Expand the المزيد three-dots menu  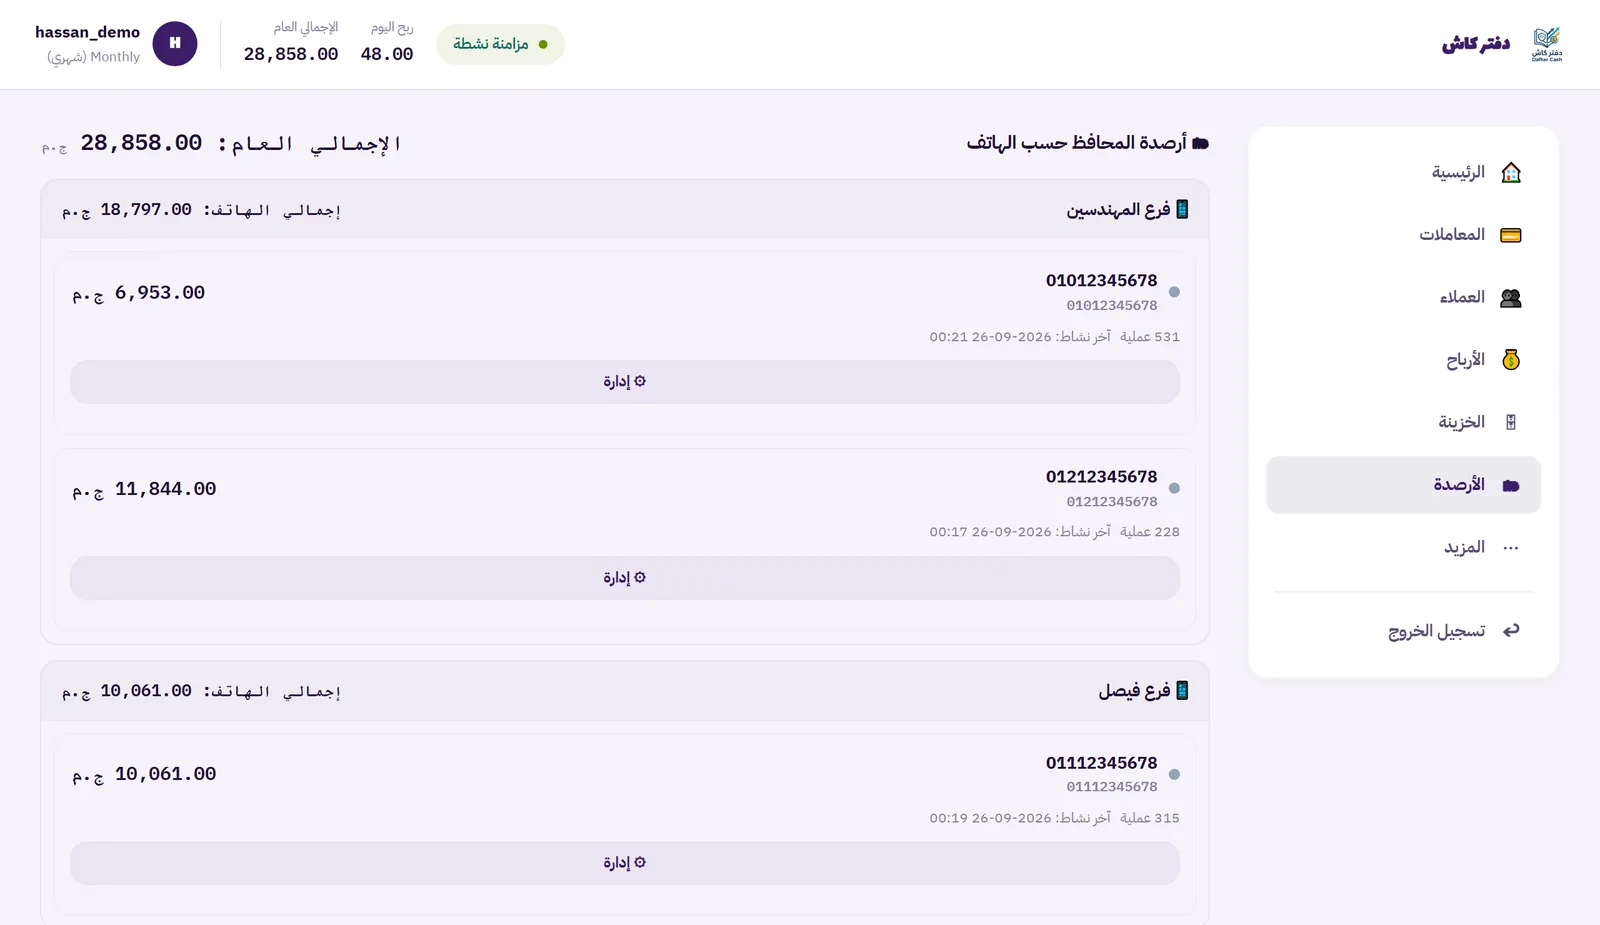pos(1511,548)
